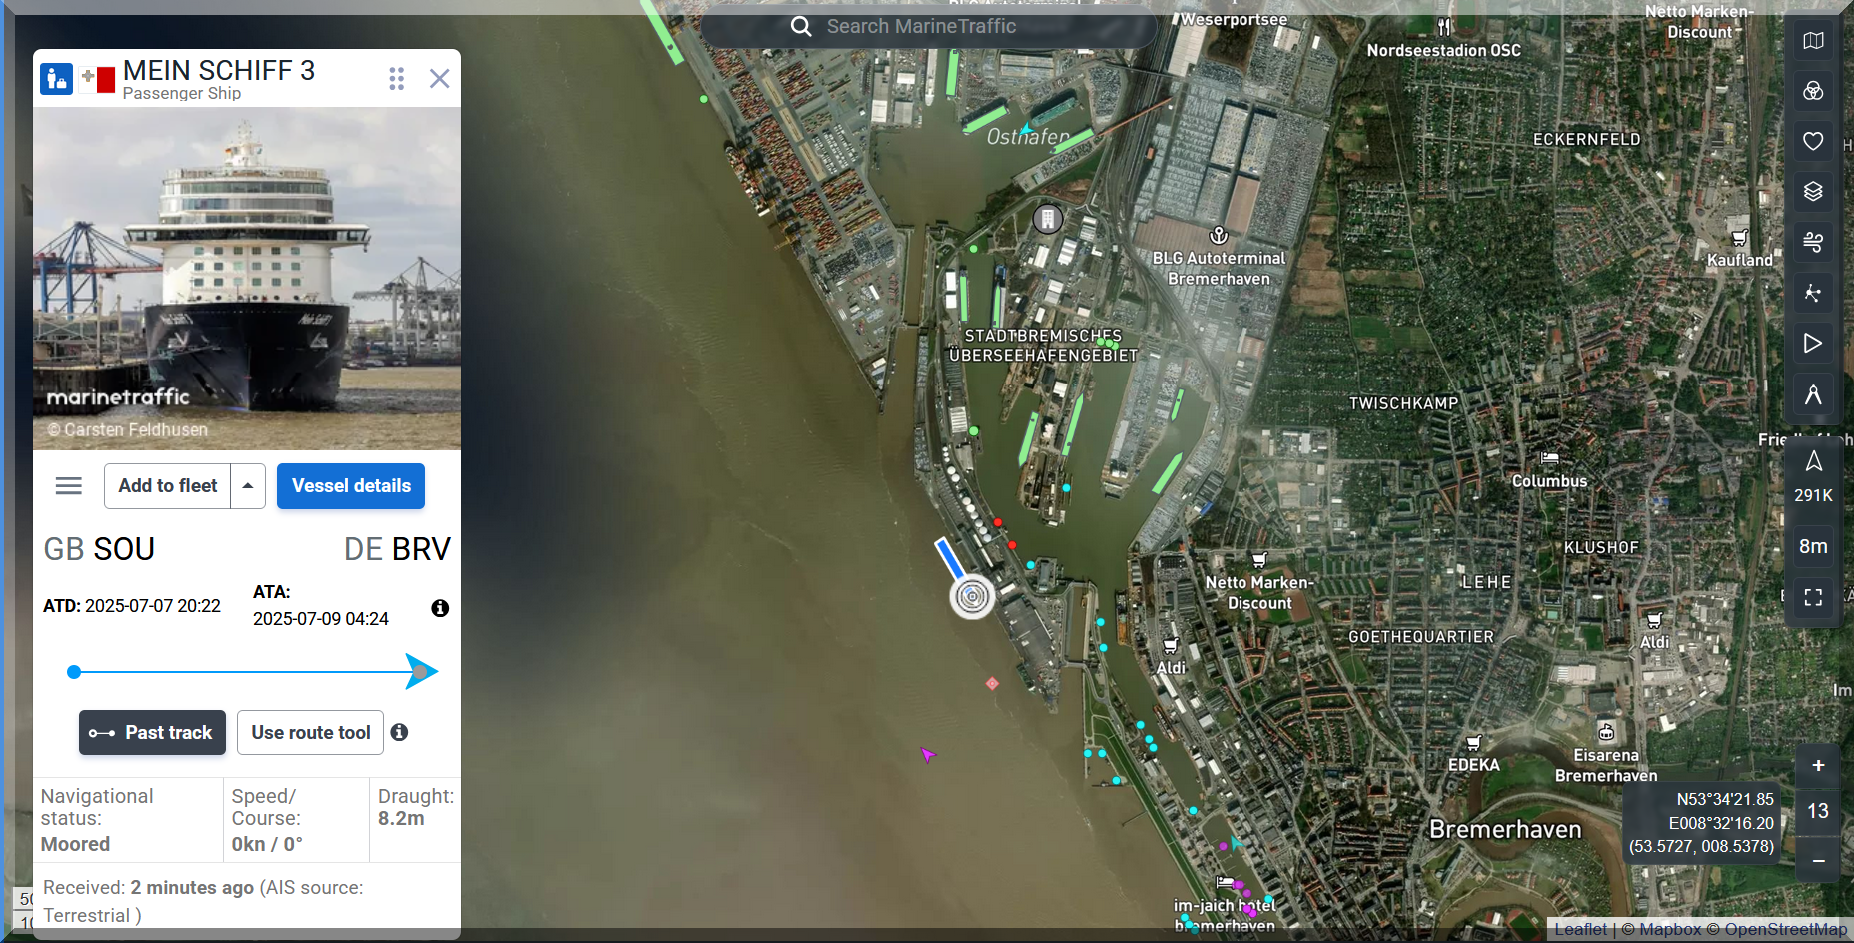Select the distance measuring compass tool
Image resolution: width=1854 pixels, height=943 pixels.
(1812, 395)
